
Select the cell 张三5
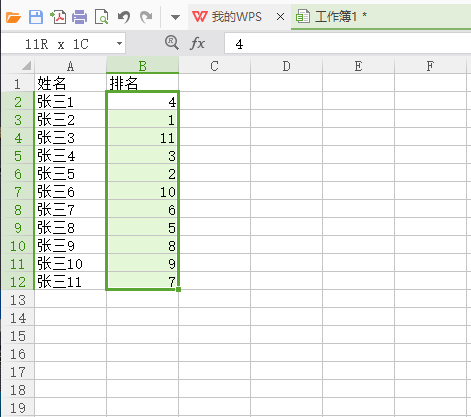70,173
